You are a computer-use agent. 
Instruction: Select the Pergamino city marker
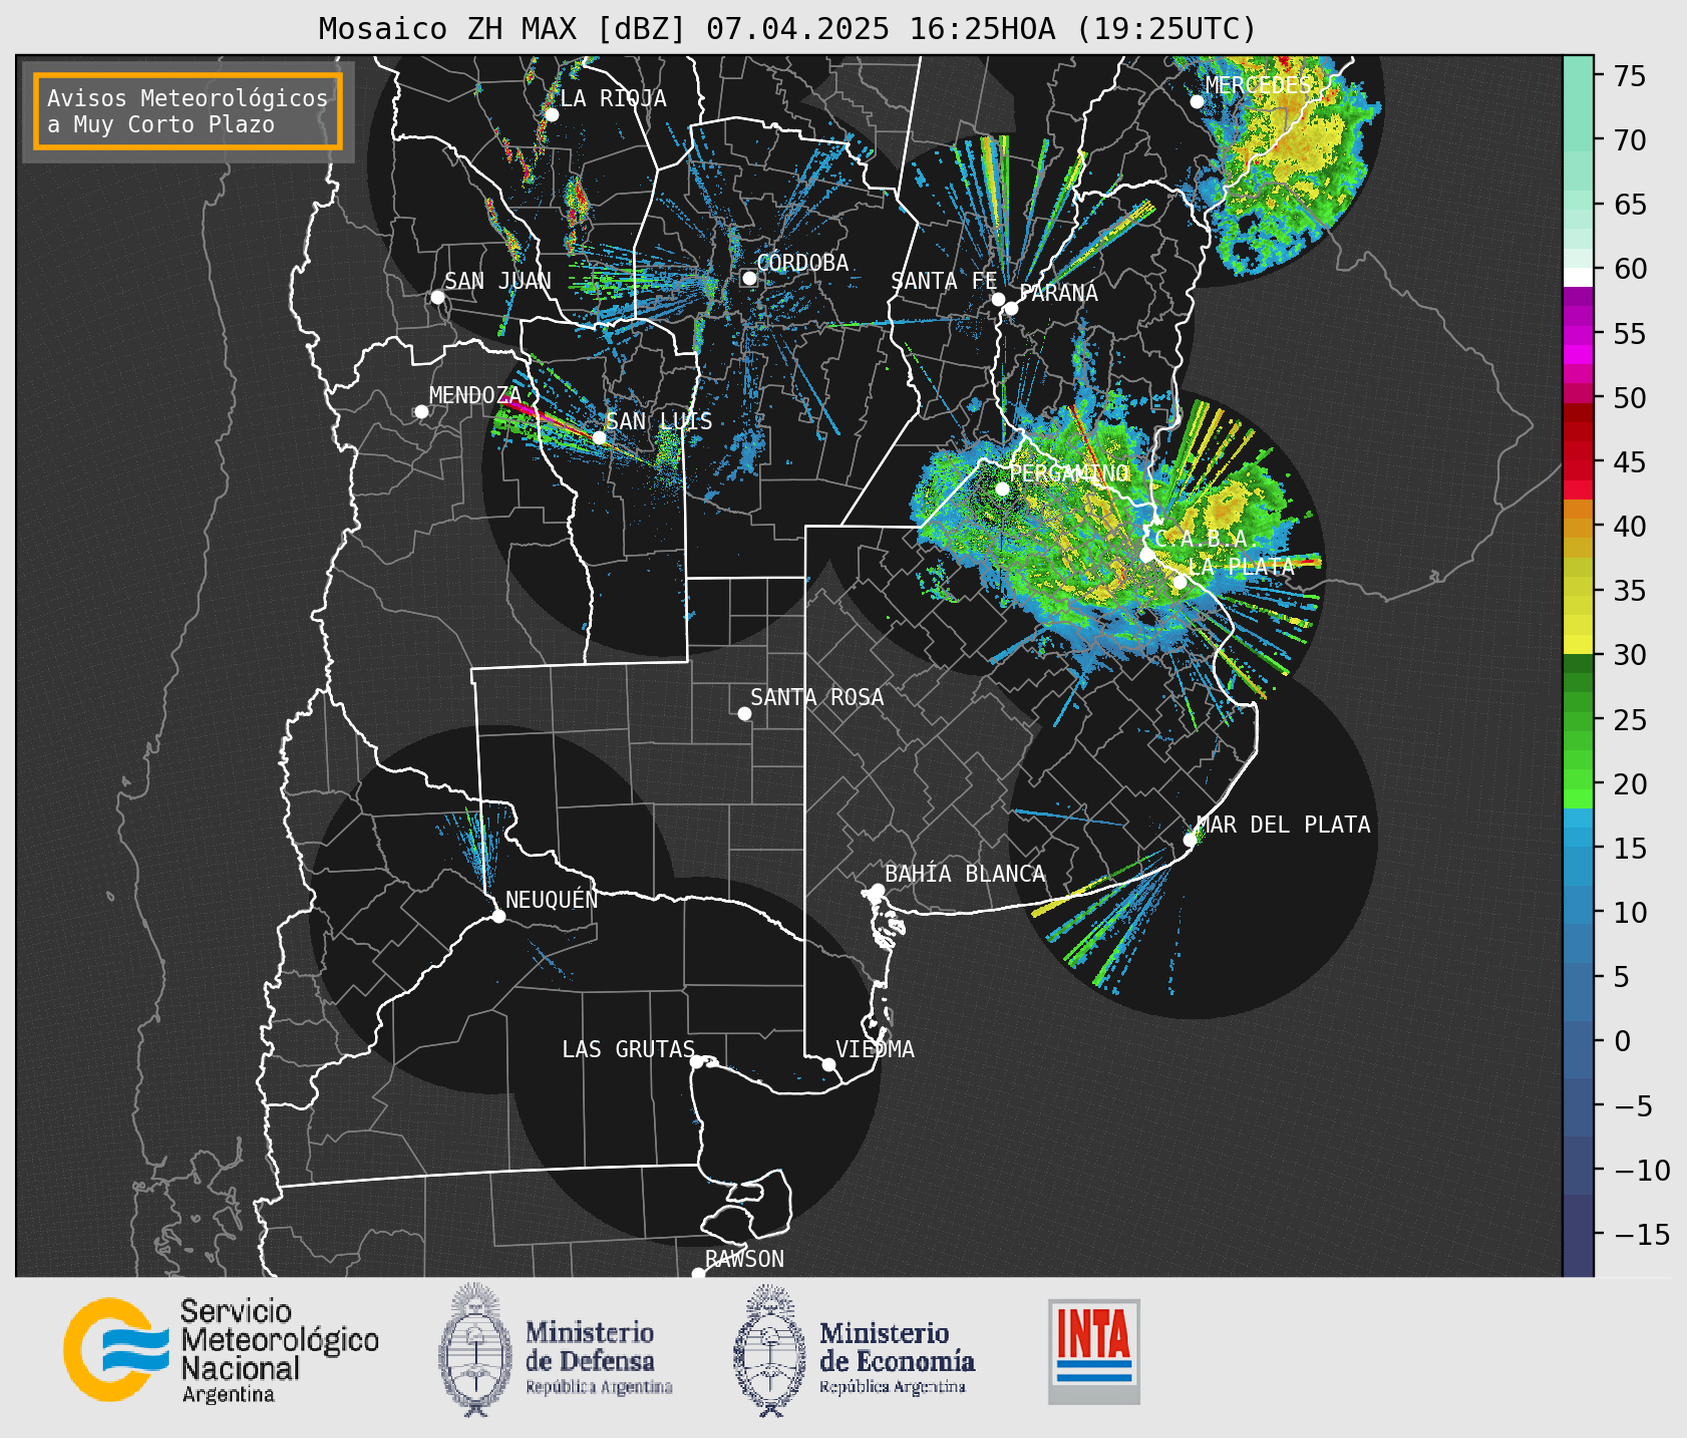click(x=1002, y=489)
